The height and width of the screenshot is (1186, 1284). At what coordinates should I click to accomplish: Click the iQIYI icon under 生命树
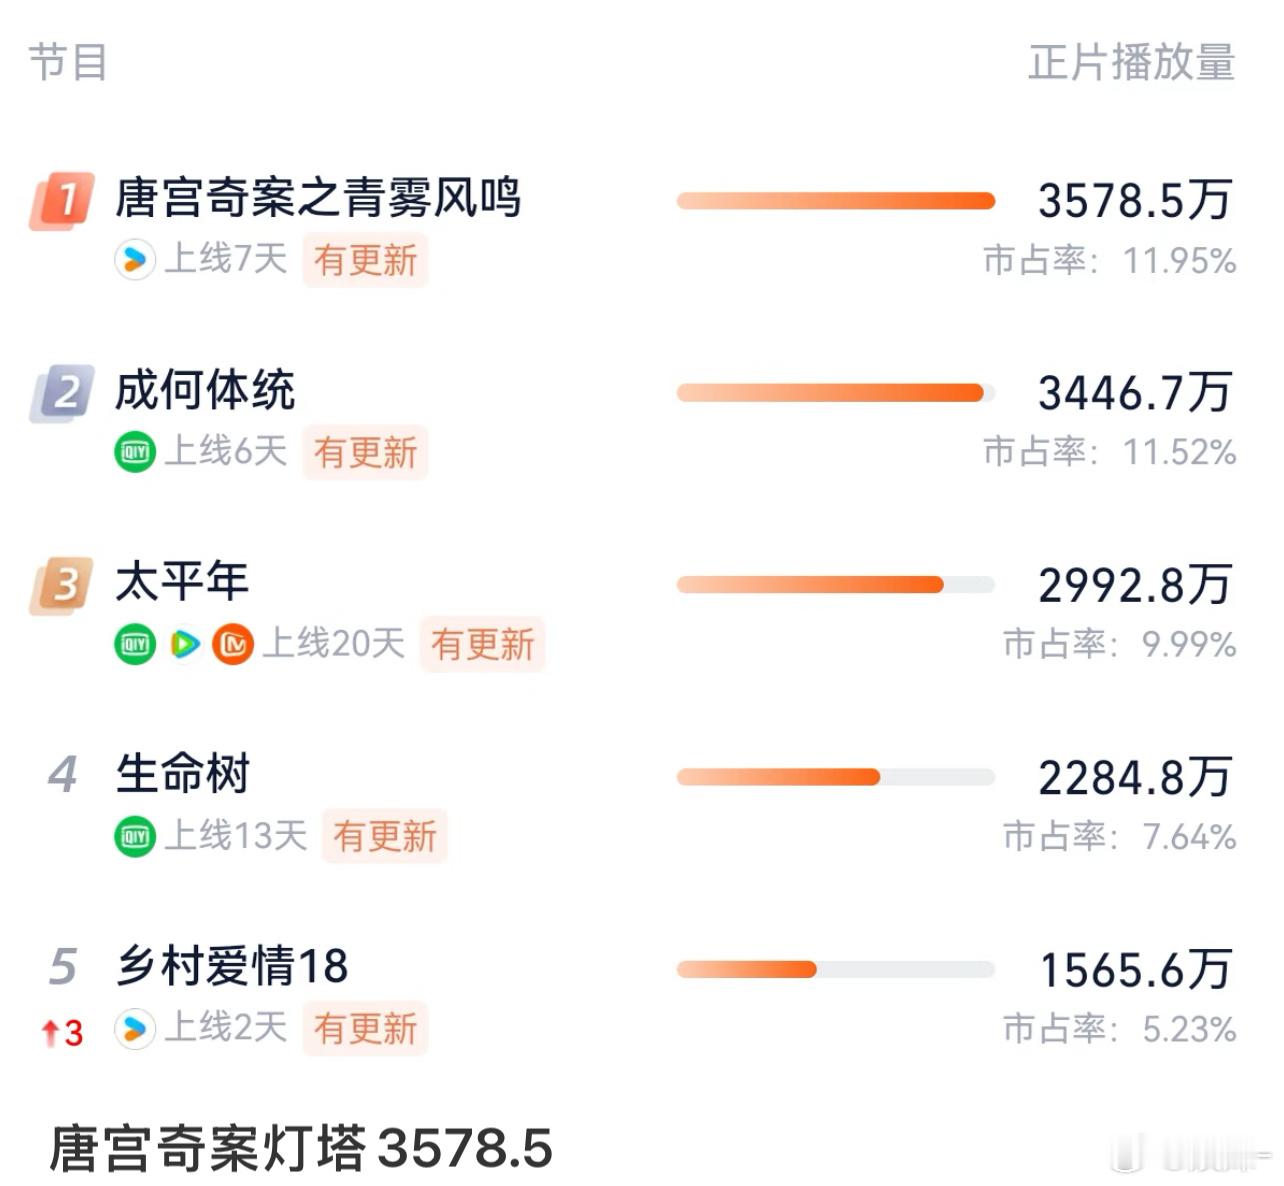136,837
